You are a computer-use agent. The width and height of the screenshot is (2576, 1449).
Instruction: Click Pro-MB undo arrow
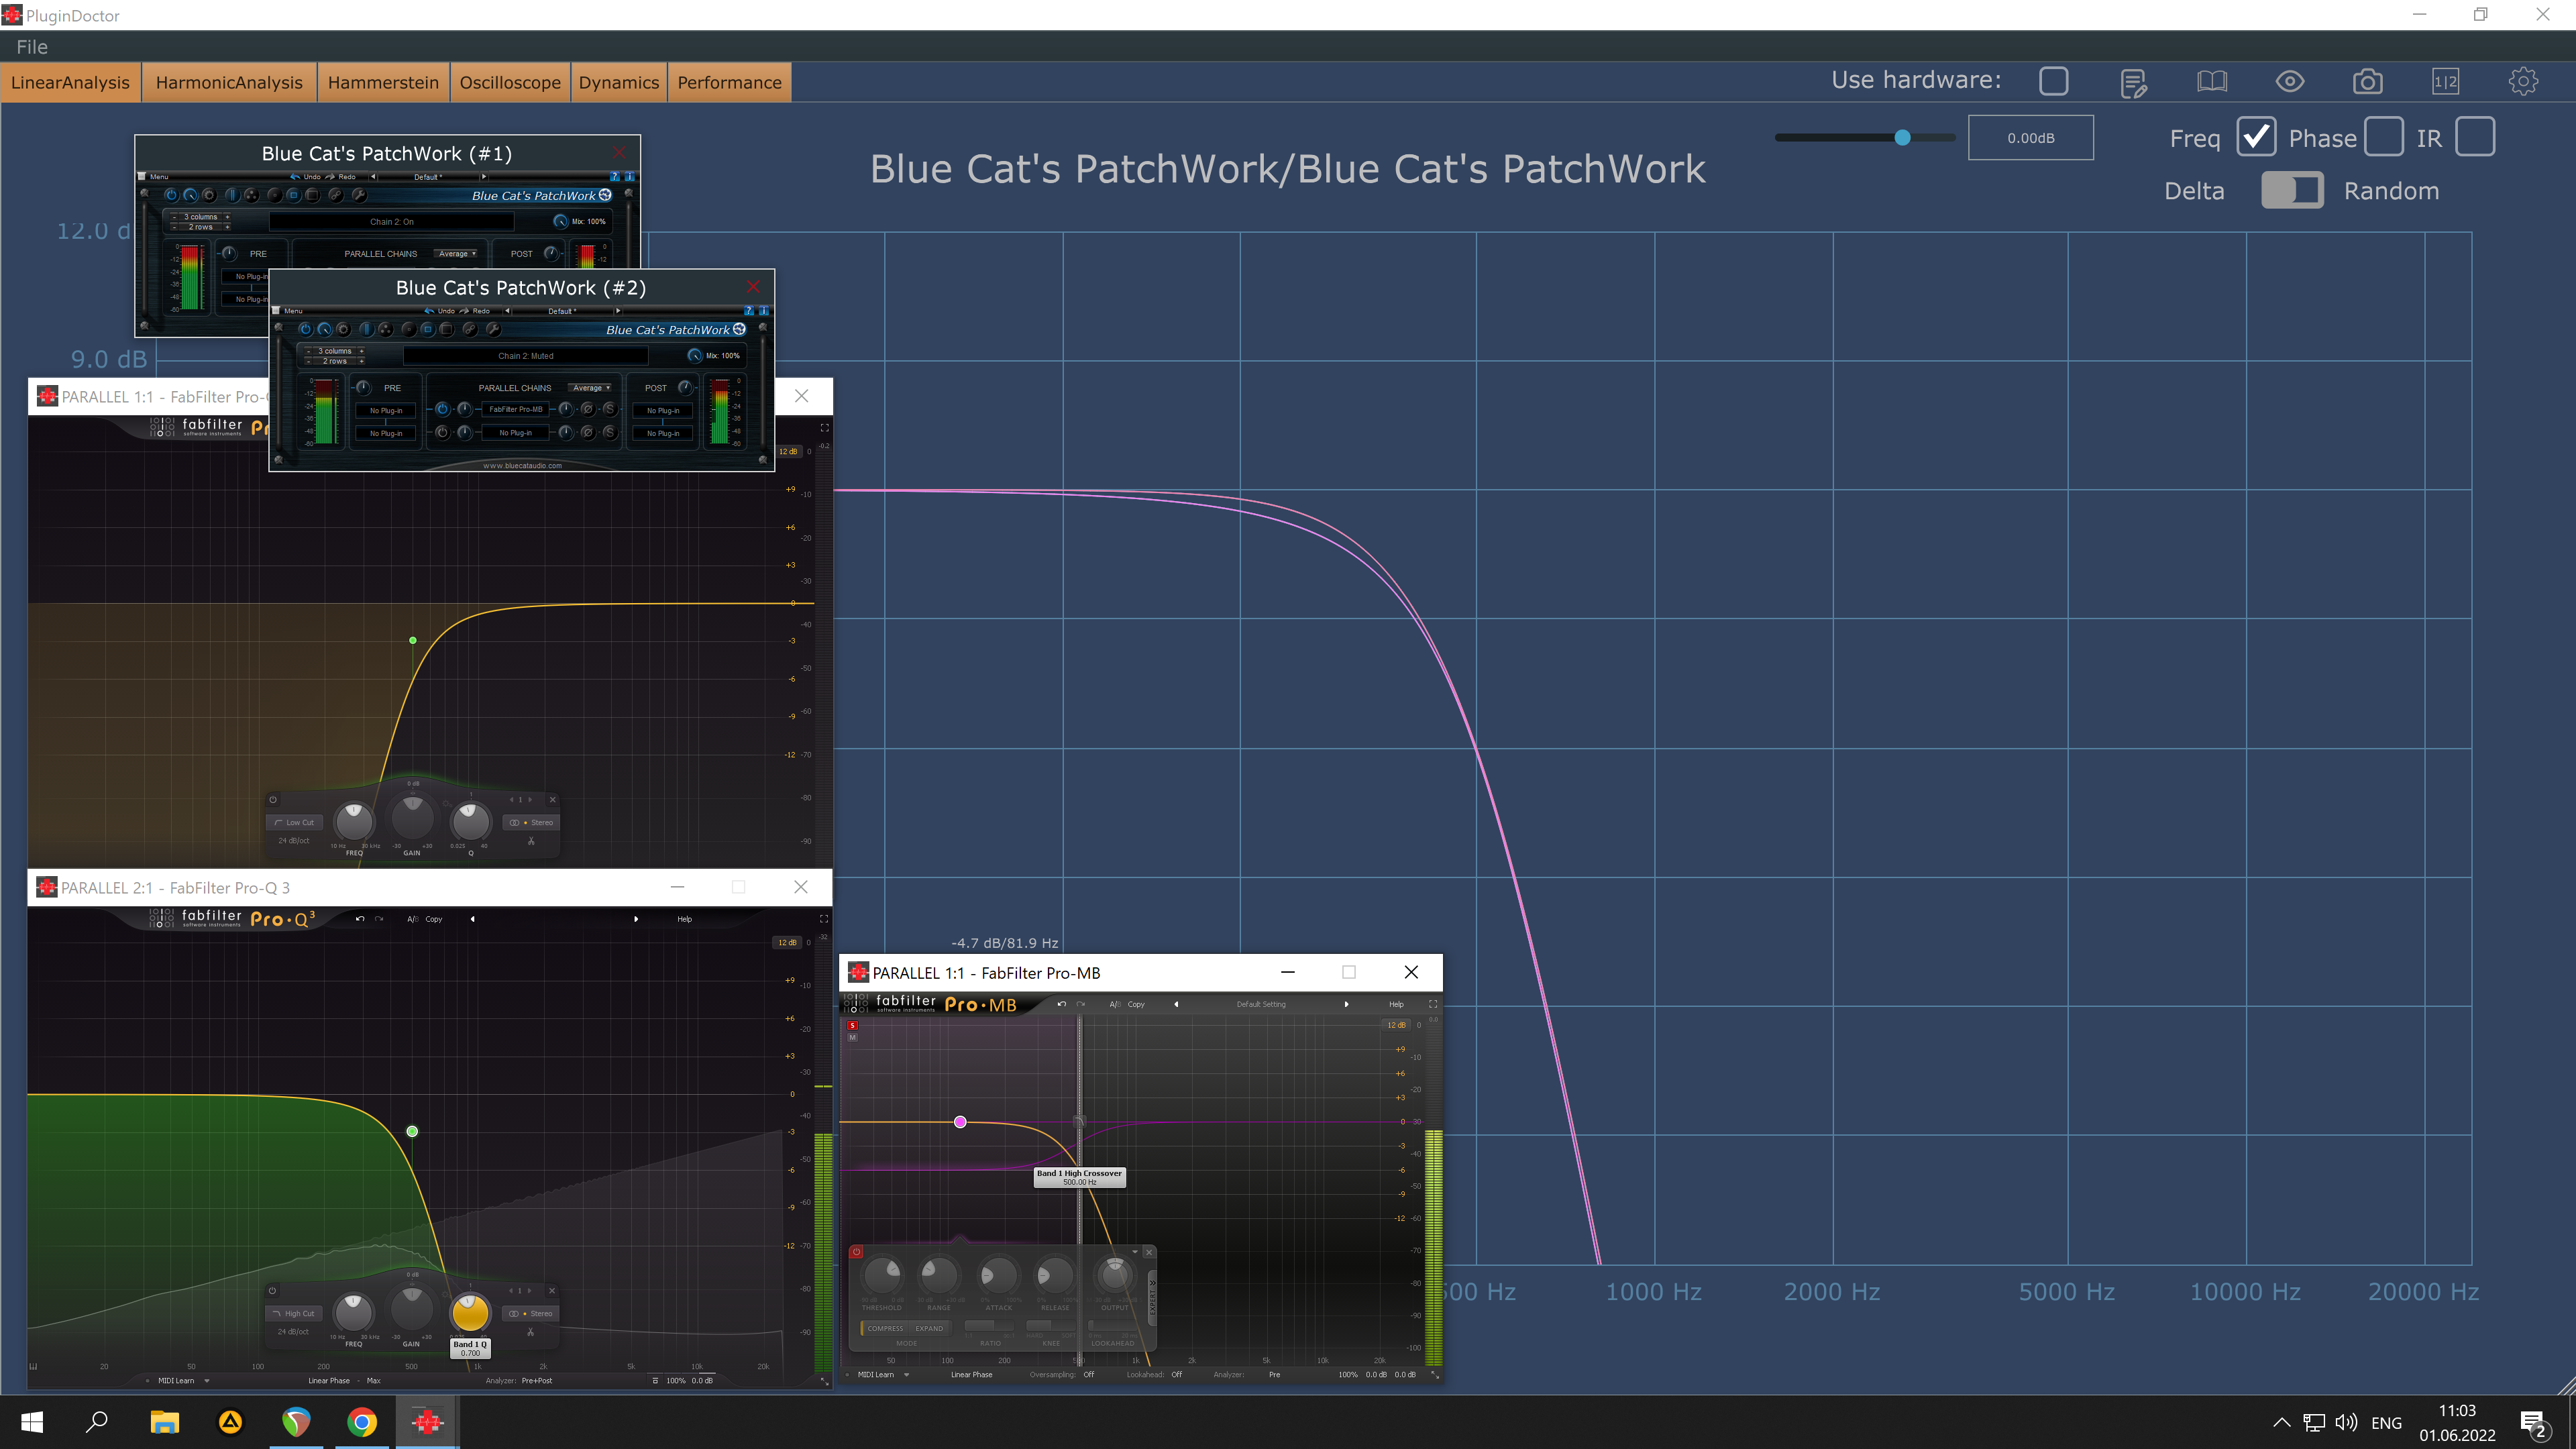[1061, 1004]
